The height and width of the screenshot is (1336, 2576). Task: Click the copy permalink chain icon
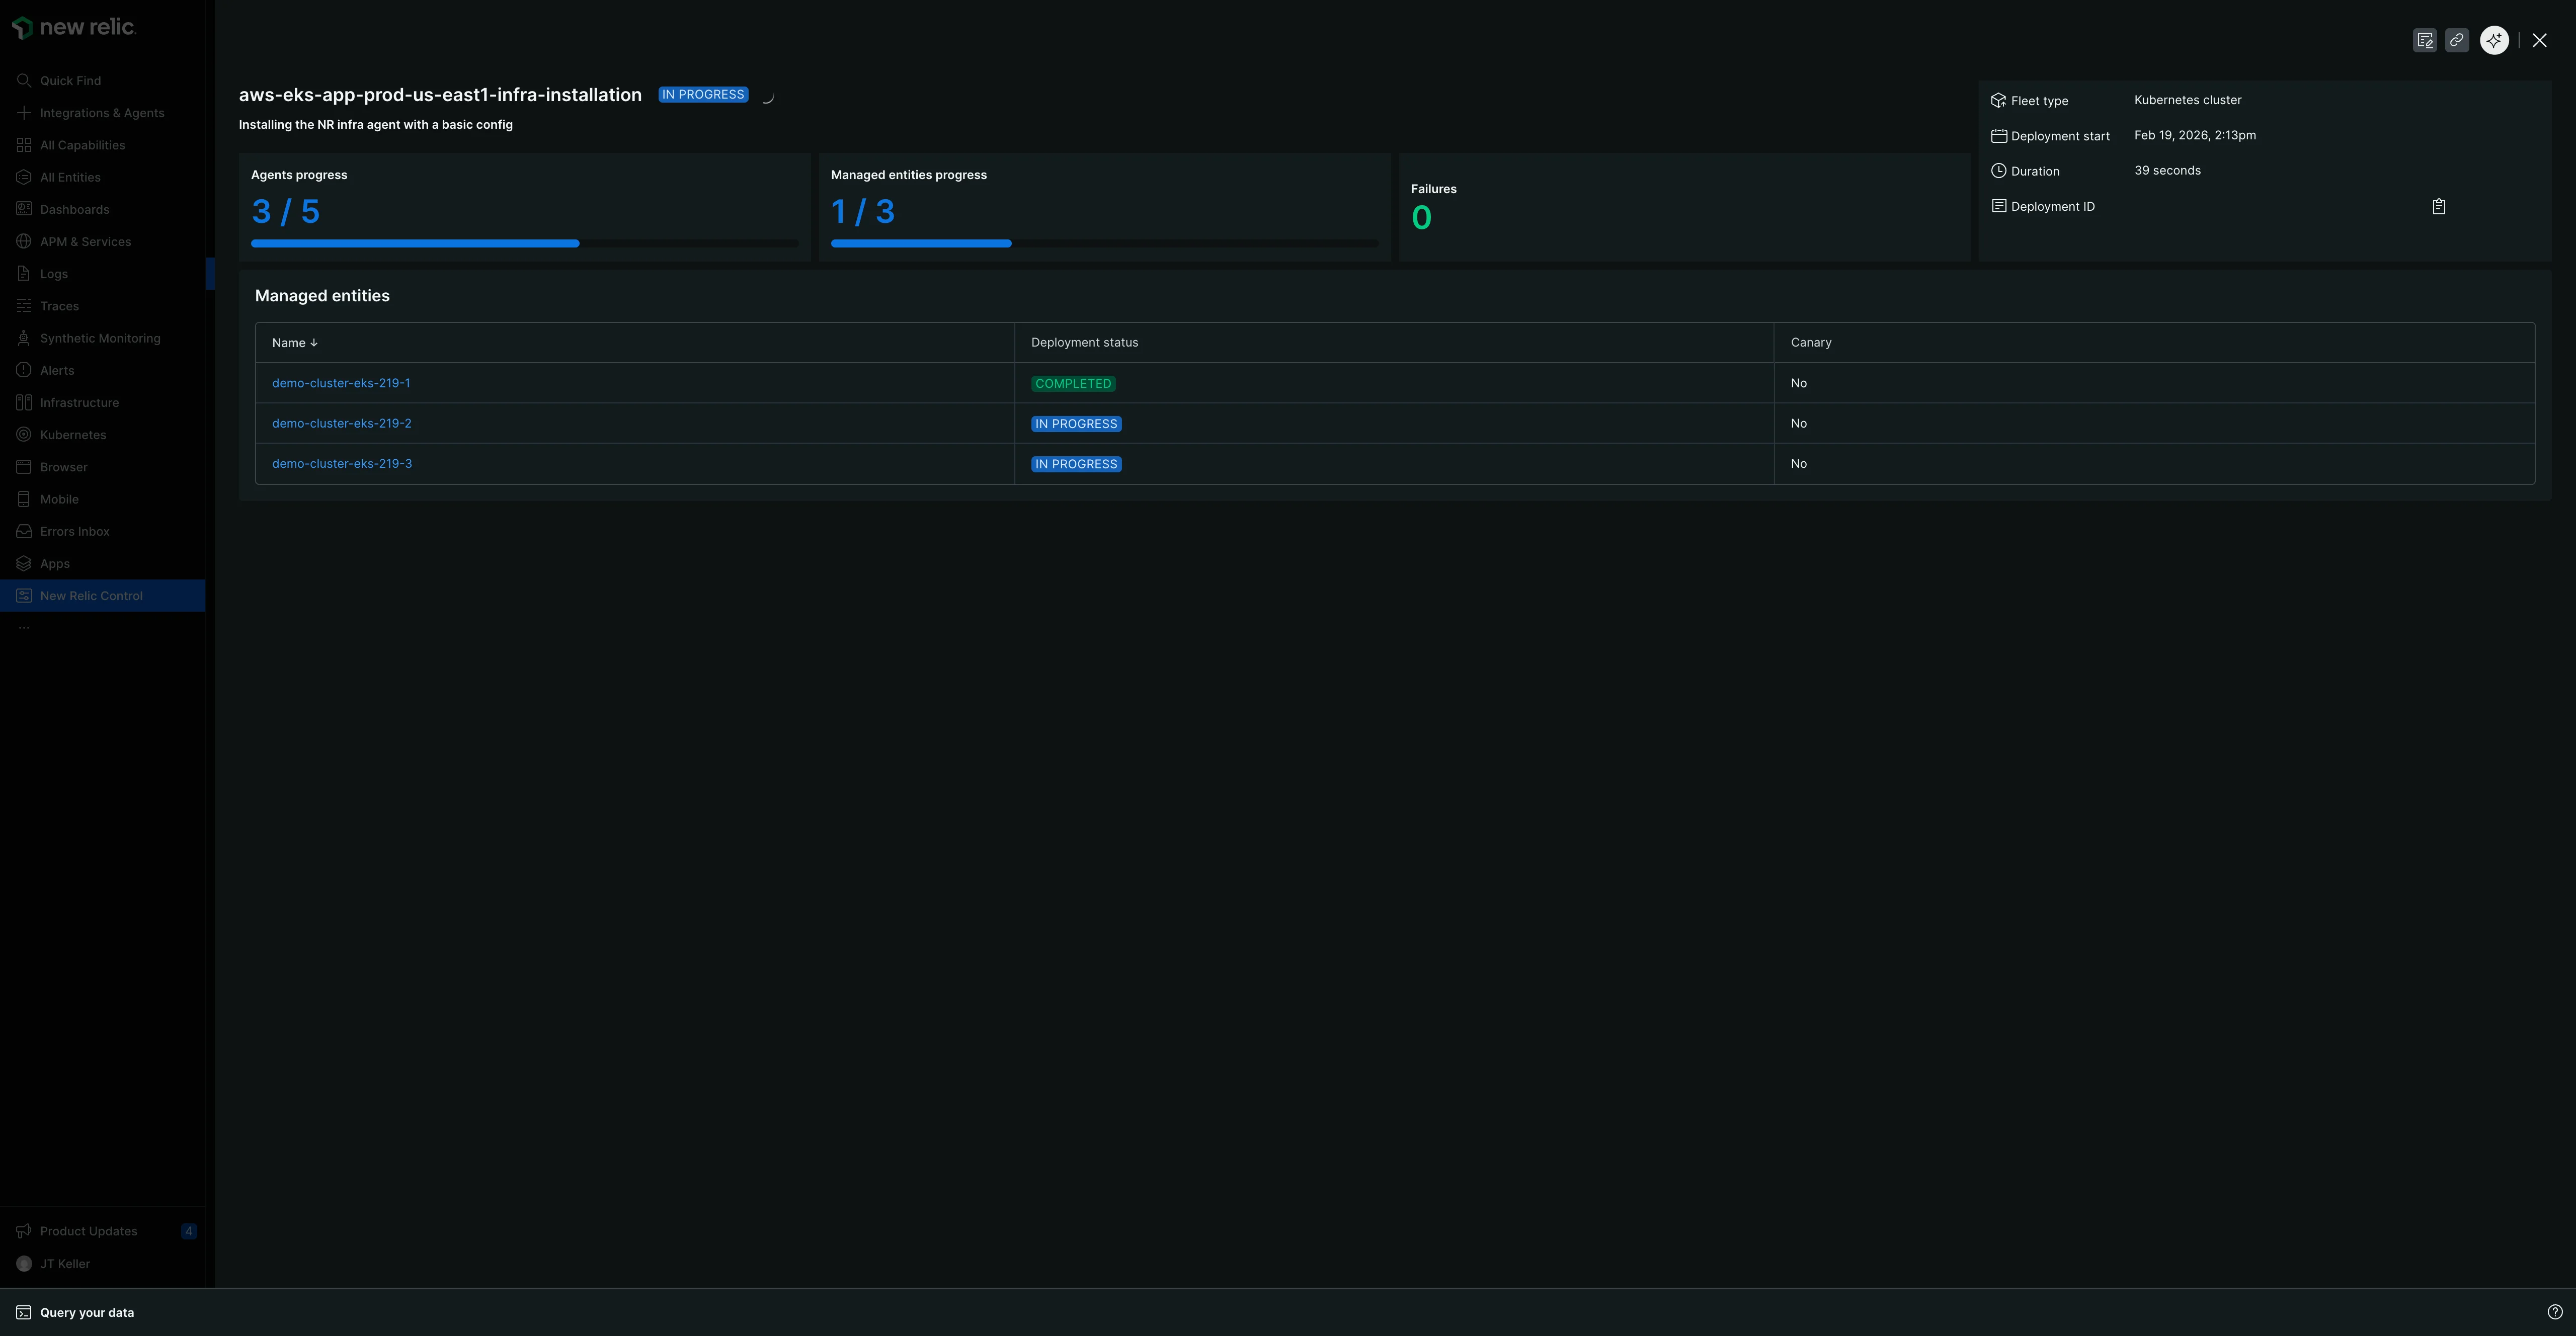point(2456,40)
